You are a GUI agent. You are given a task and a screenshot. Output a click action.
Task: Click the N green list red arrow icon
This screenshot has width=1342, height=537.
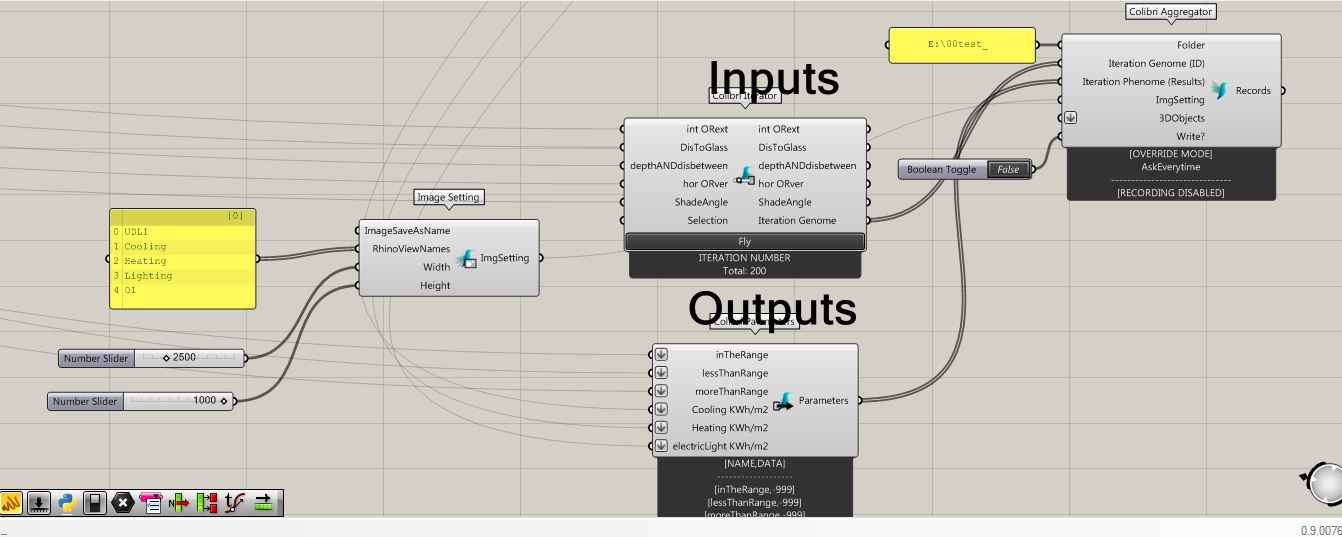(x=179, y=503)
